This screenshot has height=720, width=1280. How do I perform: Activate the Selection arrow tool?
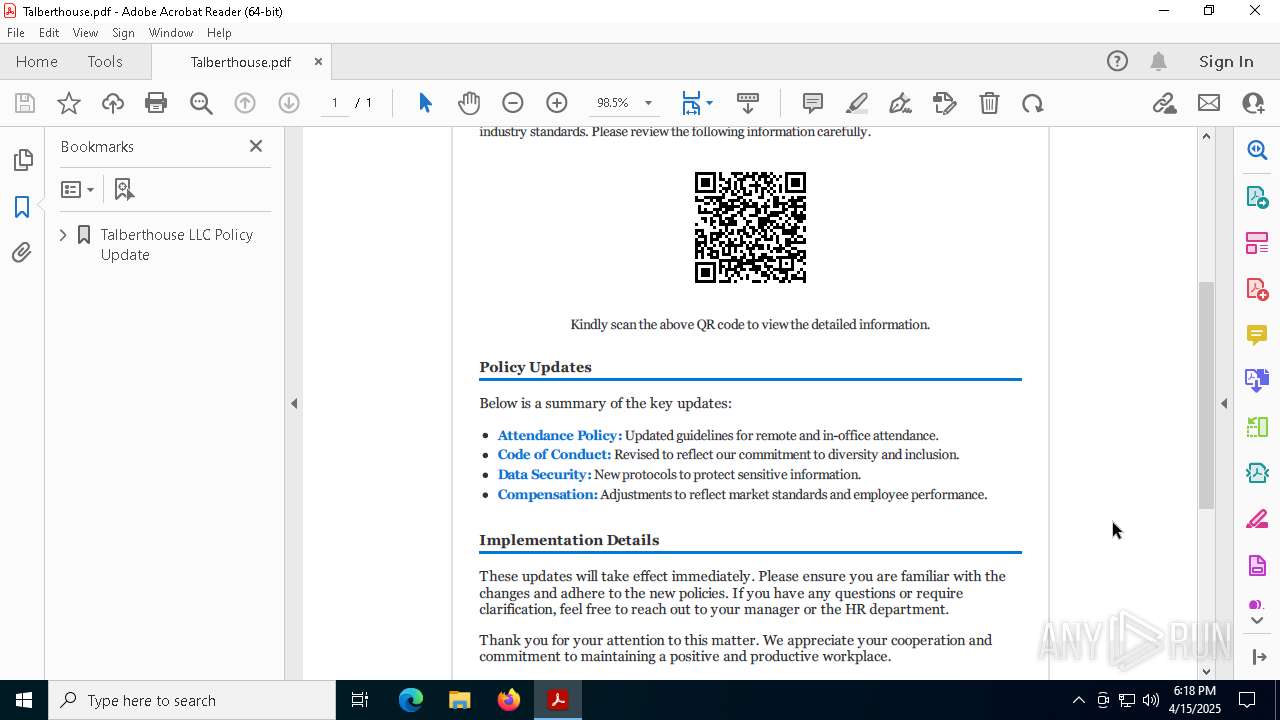click(x=425, y=103)
